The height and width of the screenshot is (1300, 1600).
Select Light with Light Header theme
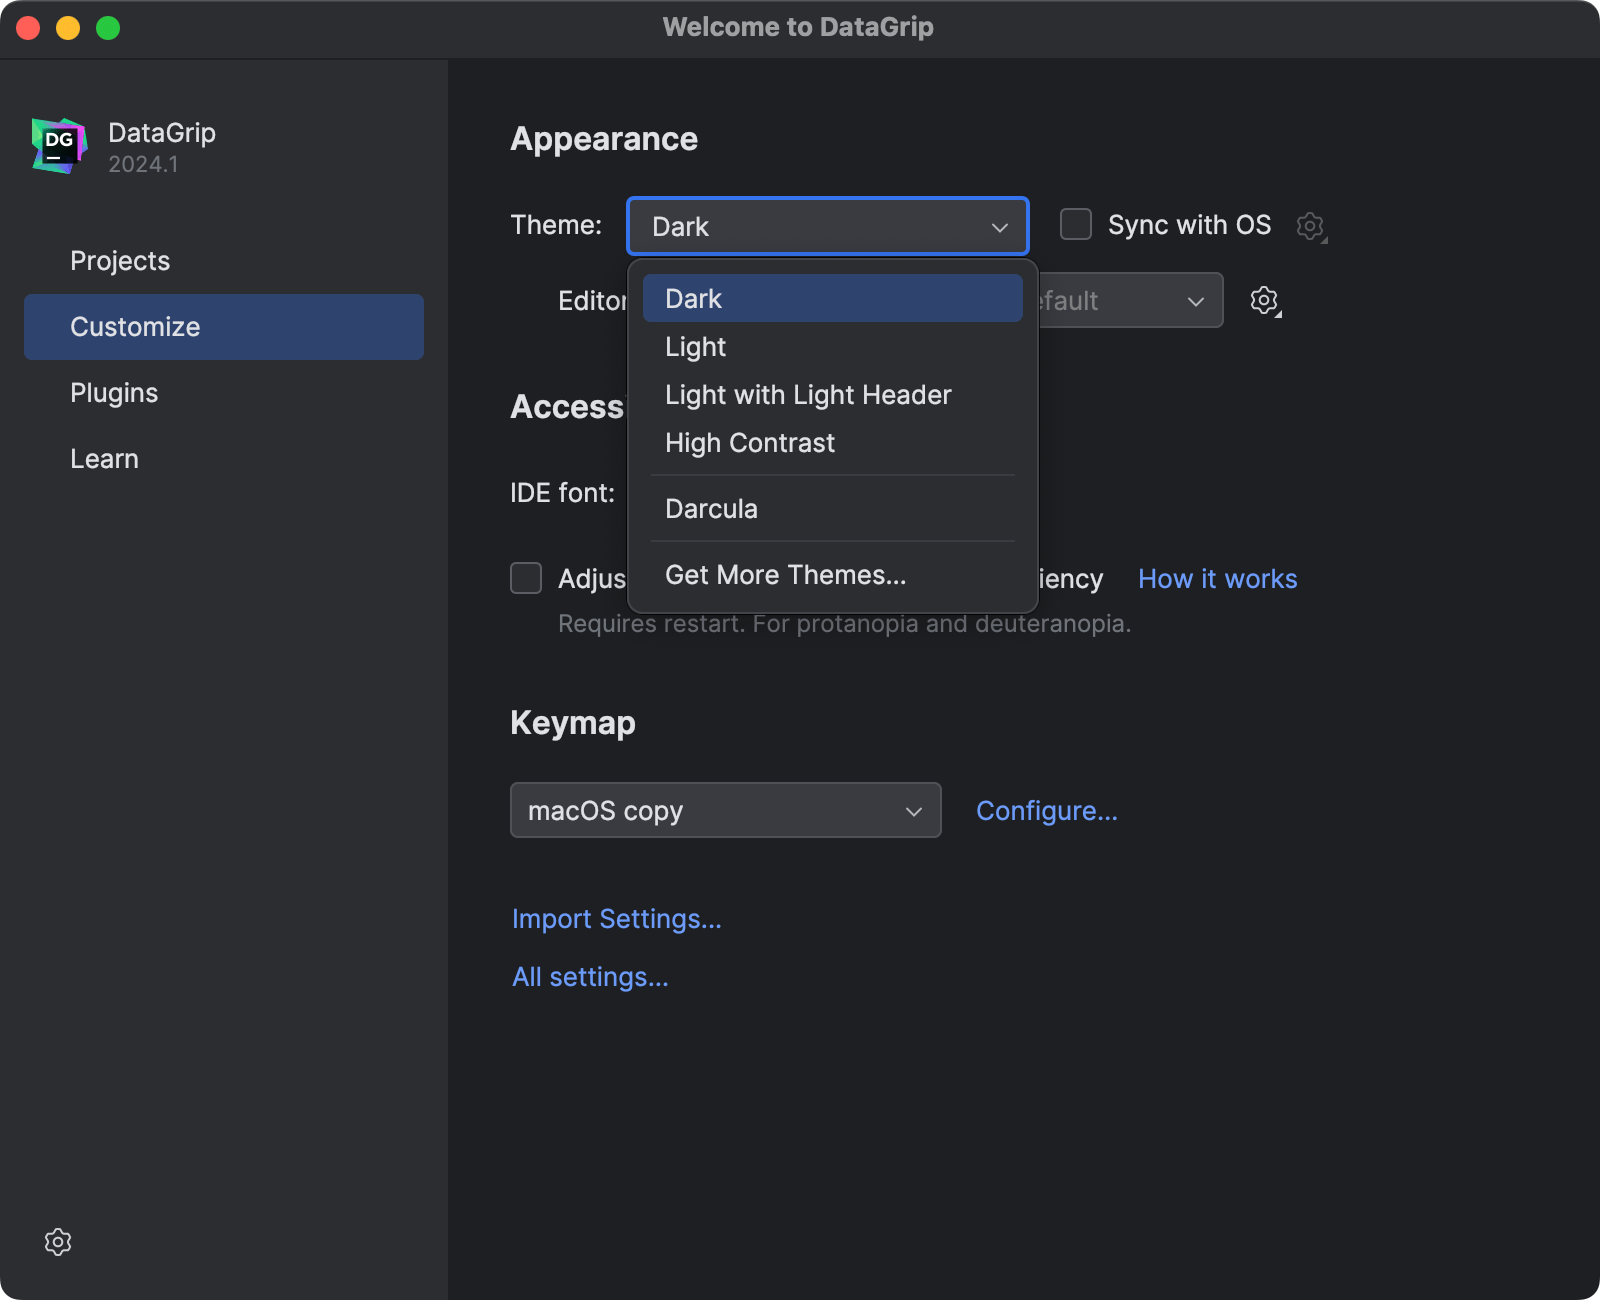(x=808, y=394)
